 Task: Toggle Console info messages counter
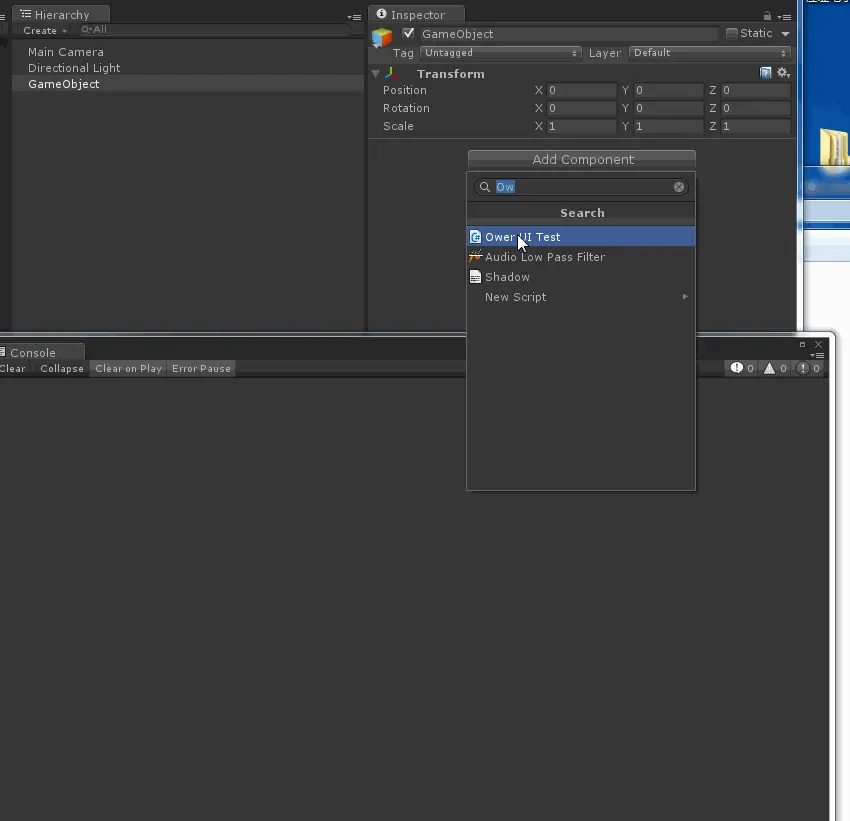(x=742, y=369)
